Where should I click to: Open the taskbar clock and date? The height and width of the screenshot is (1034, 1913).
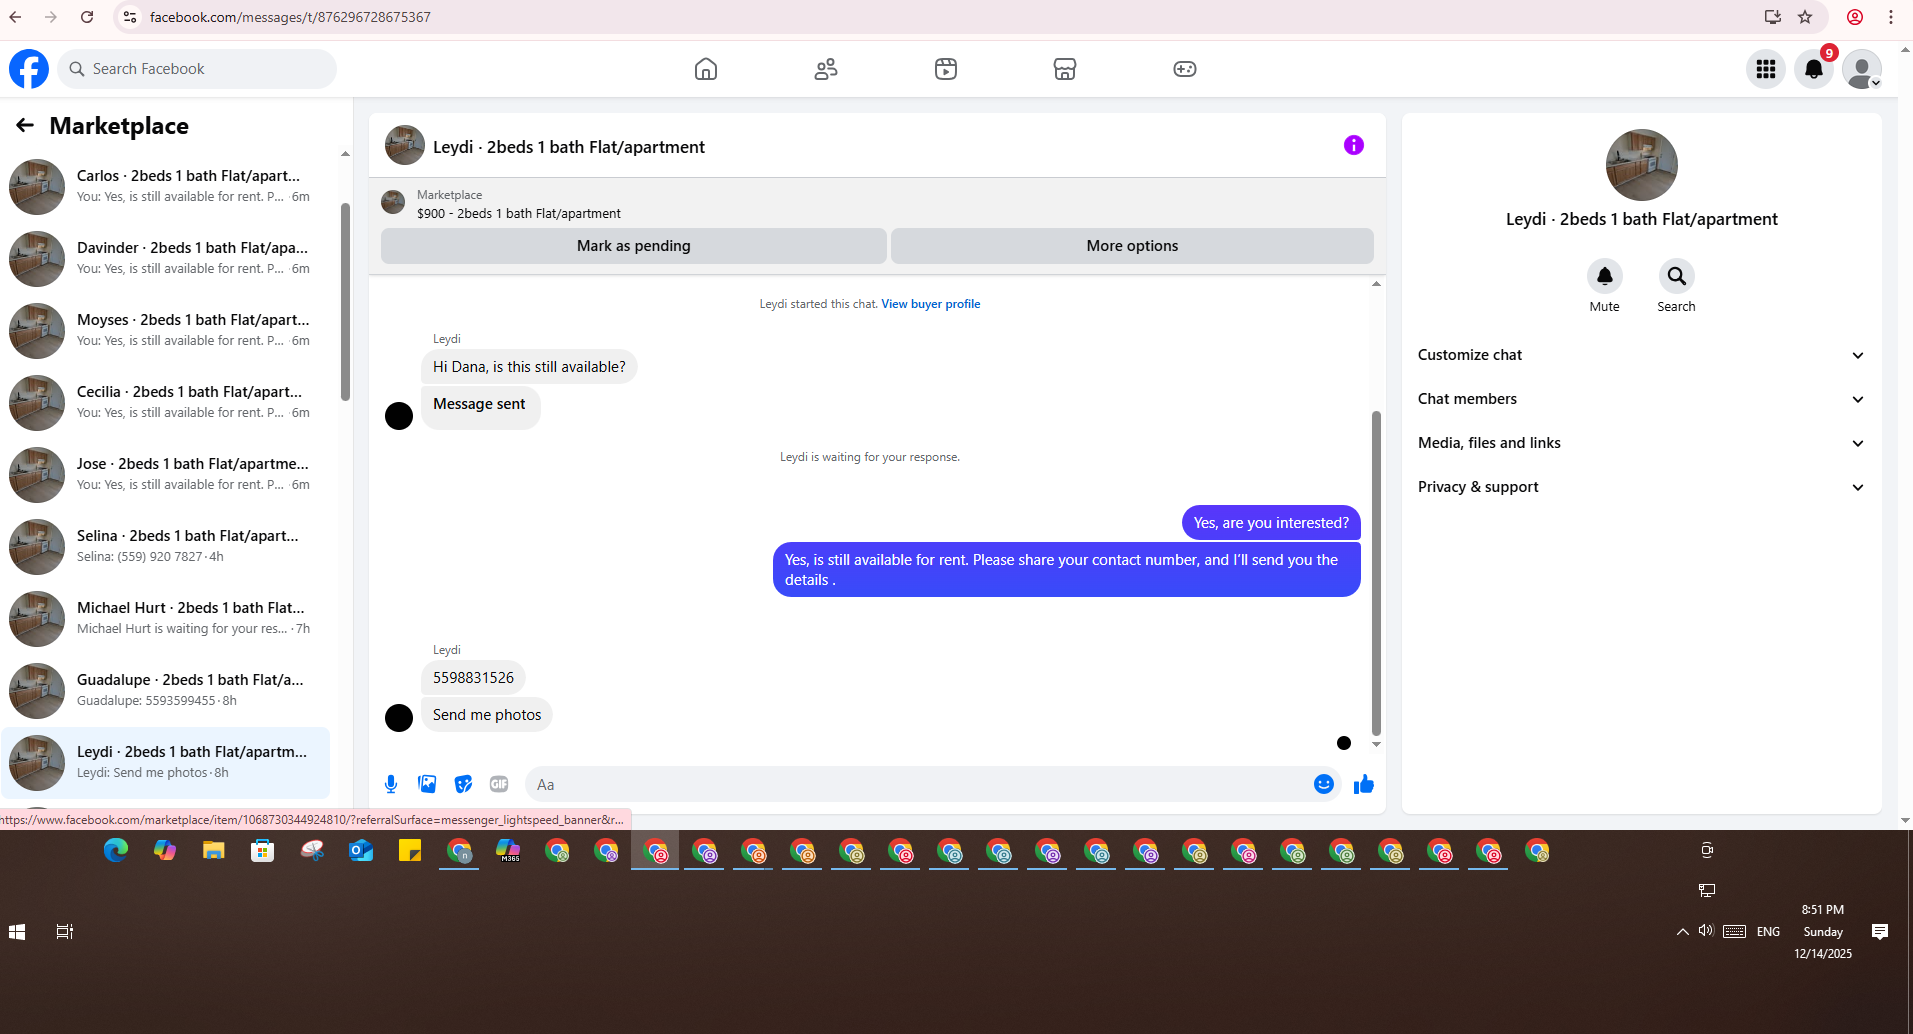point(1823,932)
